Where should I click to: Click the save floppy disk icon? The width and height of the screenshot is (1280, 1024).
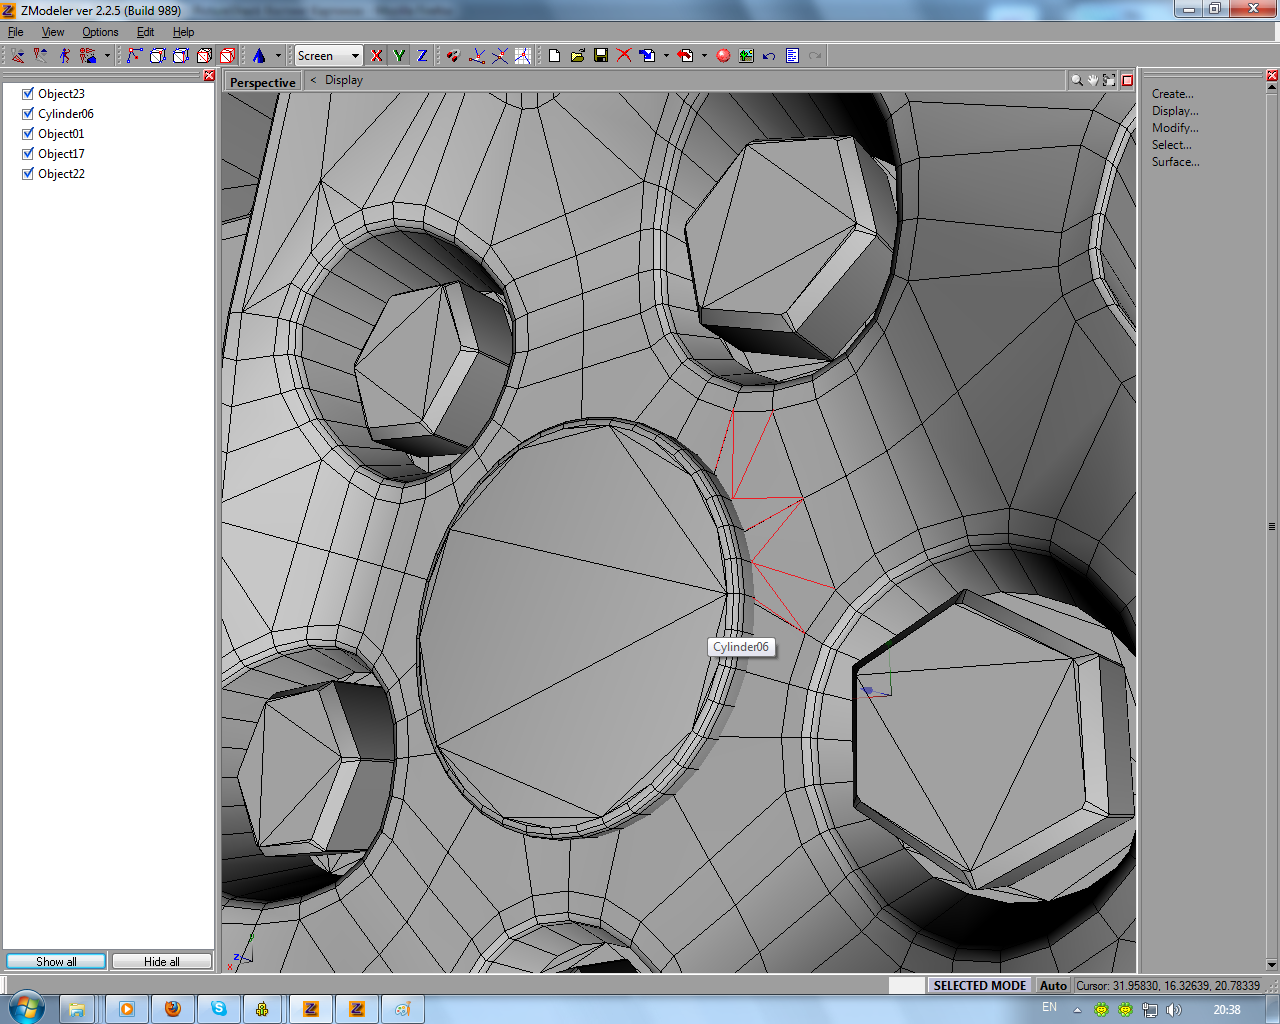pos(601,56)
